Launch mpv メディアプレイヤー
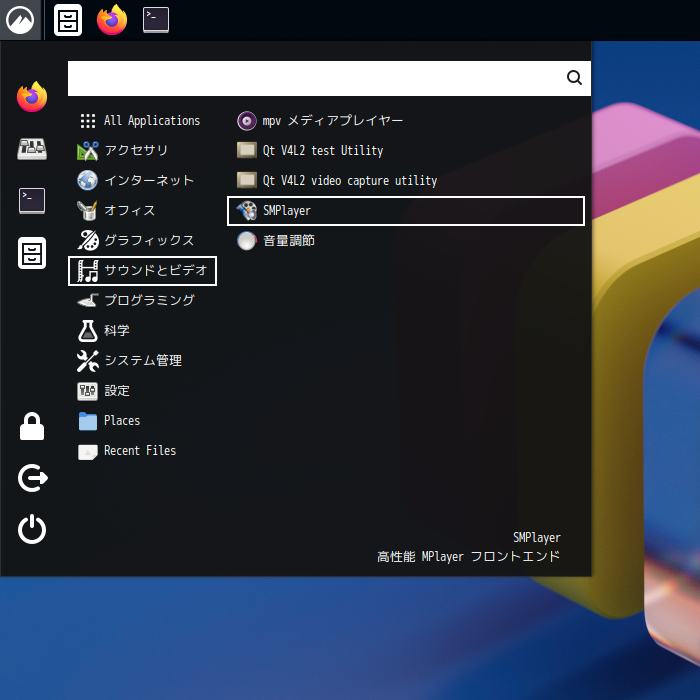Viewport: 700px width, 700px height. [406, 121]
